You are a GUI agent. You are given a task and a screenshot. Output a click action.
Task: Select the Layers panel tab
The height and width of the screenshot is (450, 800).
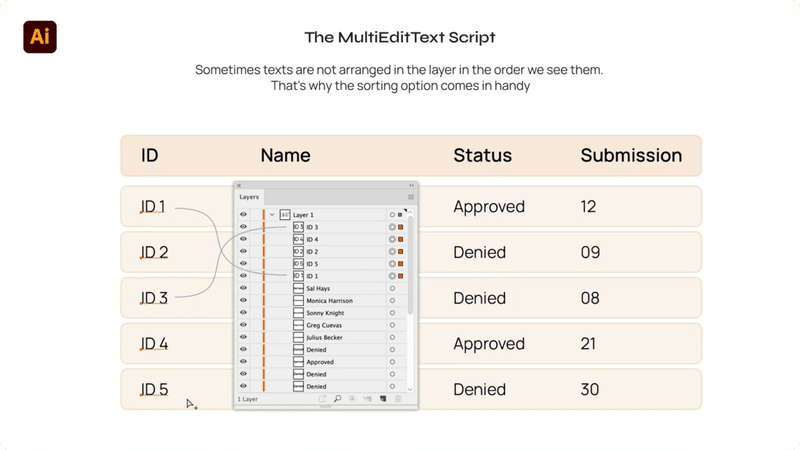[x=249, y=197]
